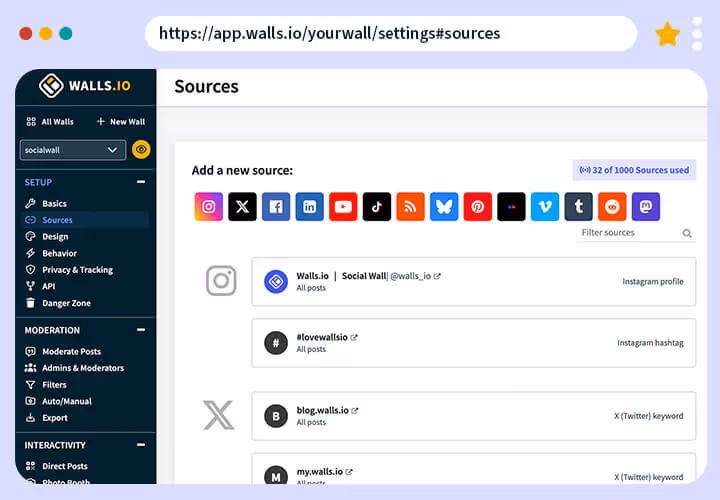Add a Flickr source
The width and height of the screenshot is (720, 500).
pyautogui.click(x=512, y=207)
